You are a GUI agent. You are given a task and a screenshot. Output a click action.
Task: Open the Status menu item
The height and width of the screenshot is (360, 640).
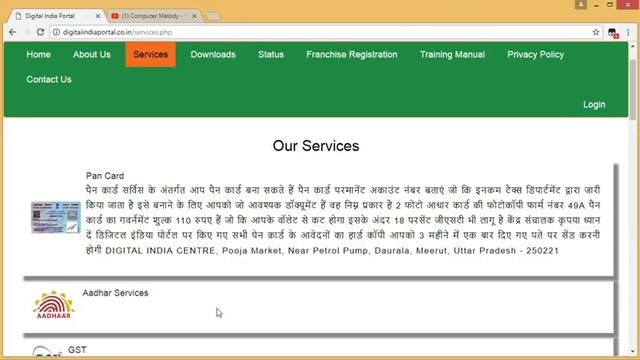click(271, 55)
